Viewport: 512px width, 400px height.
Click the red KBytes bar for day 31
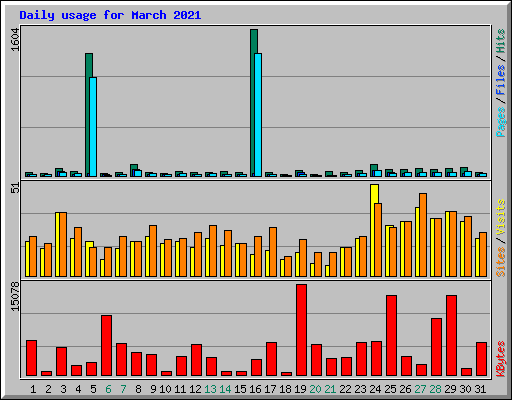tap(481, 359)
